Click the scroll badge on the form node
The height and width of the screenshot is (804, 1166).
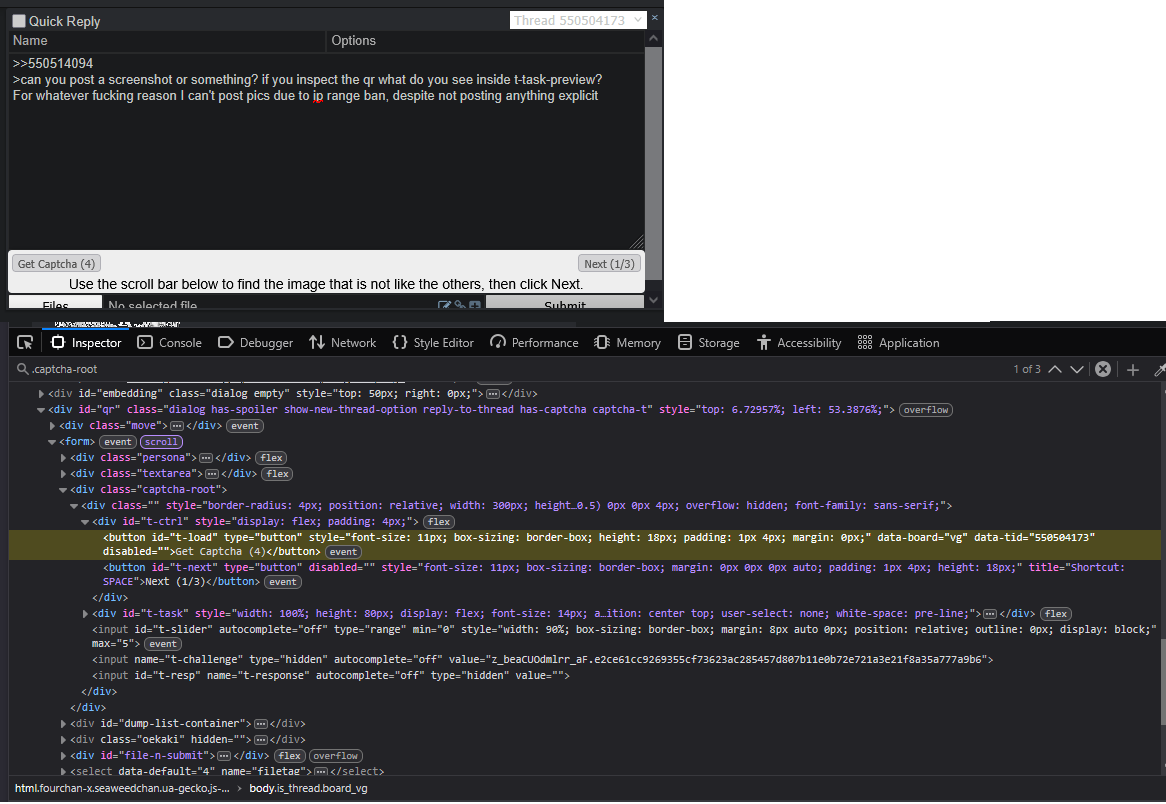point(161,442)
